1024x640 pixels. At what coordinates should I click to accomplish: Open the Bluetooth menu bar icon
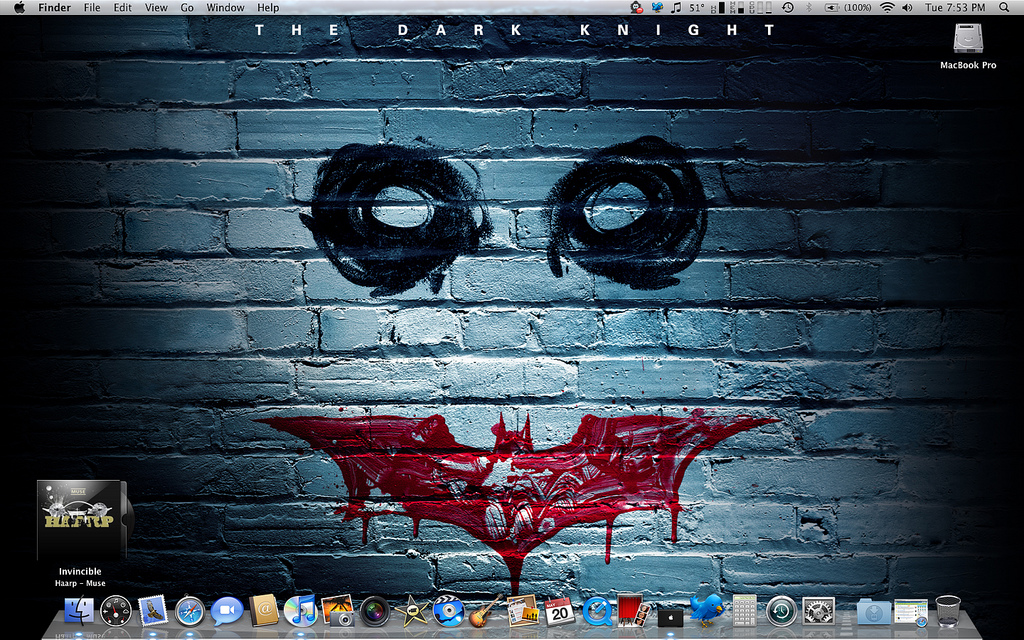tap(808, 8)
